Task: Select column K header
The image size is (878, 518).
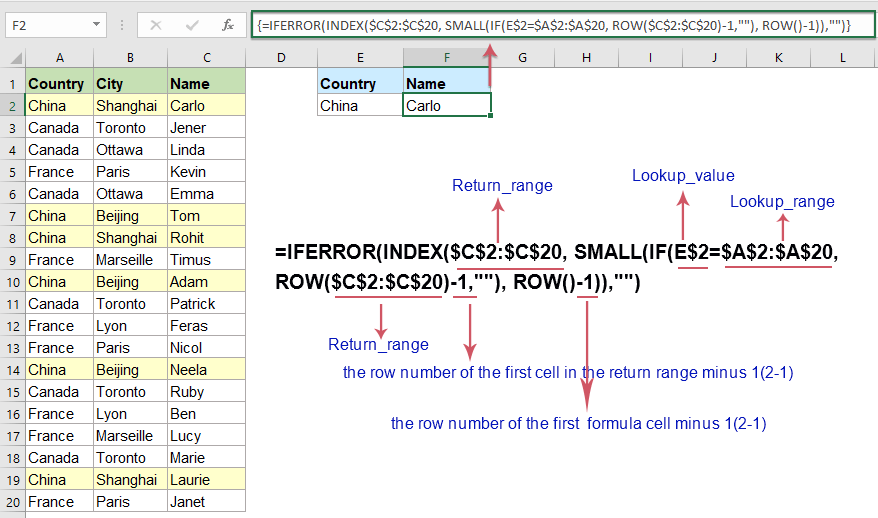Action: [778, 58]
